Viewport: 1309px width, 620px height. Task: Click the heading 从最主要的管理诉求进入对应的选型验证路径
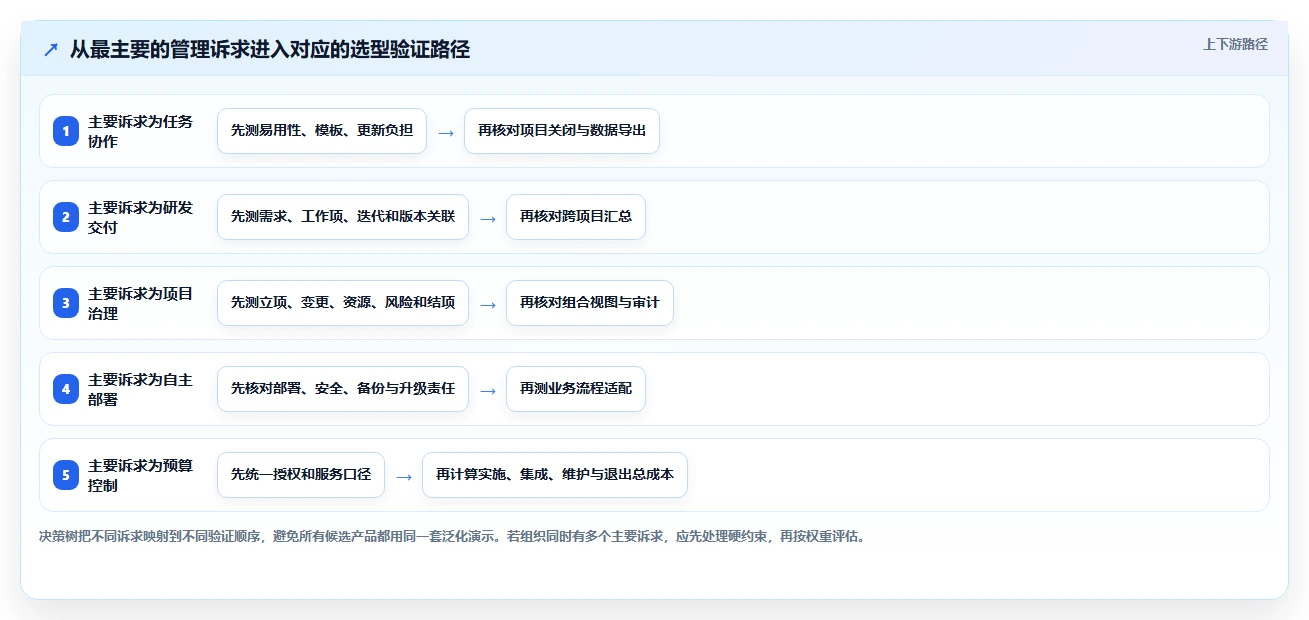pyautogui.click(x=270, y=50)
